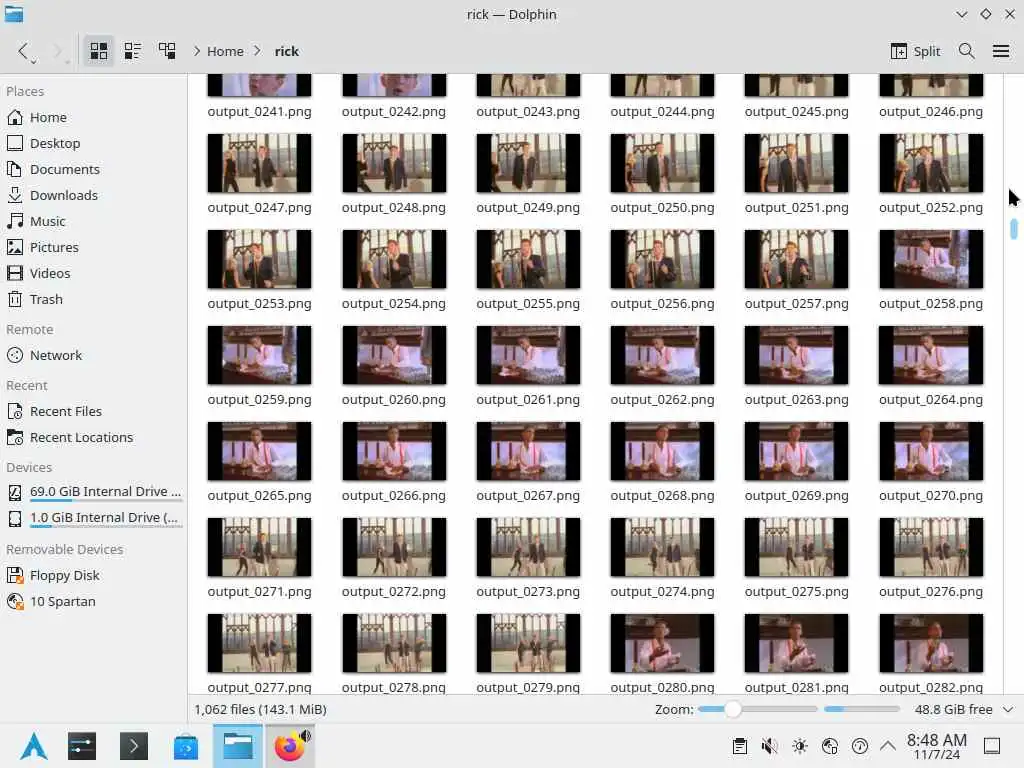Click file name output_0255.png

pyautogui.click(x=528, y=304)
